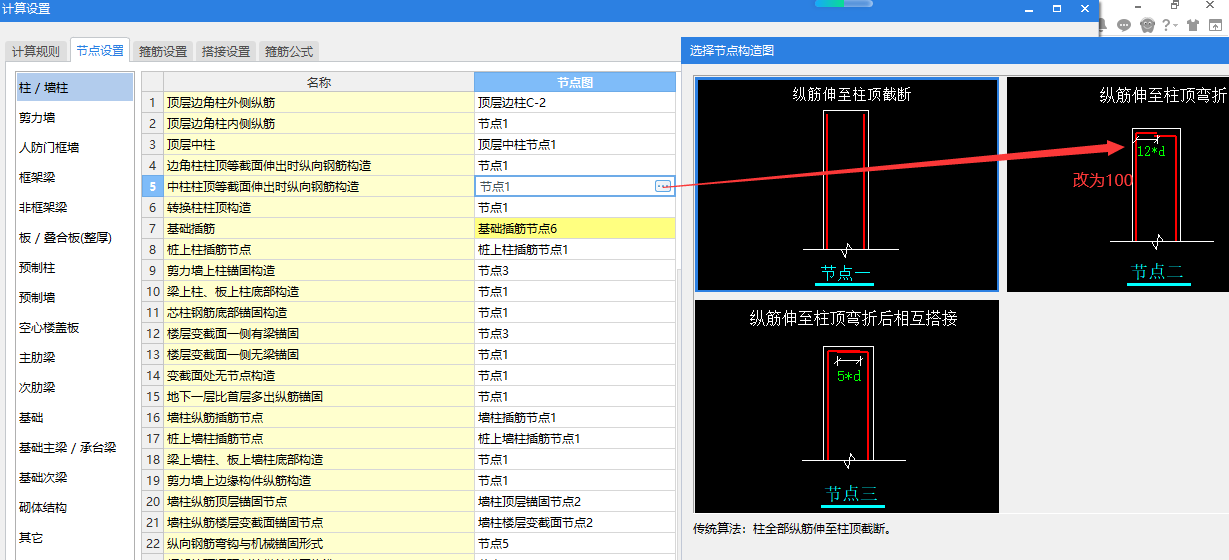The width and height of the screenshot is (1229, 560).
Task: Select 柱 / 墙柱 in the component list
Action: coord(75,87)
